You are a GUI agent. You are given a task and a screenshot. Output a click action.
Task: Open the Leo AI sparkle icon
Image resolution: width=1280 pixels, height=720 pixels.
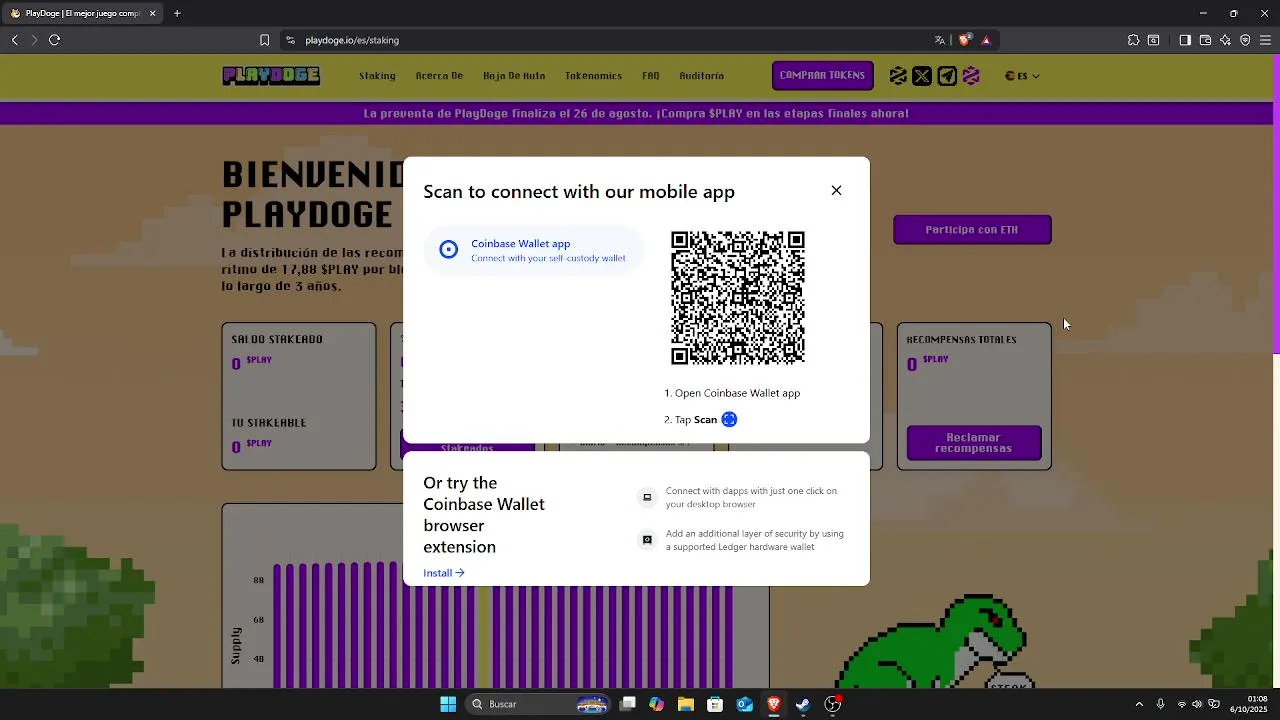click(1225, 40)
